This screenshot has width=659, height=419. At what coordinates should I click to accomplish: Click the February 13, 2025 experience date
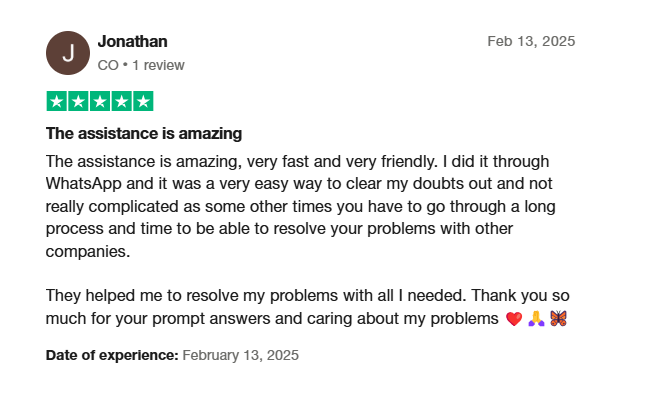point(241,355)
